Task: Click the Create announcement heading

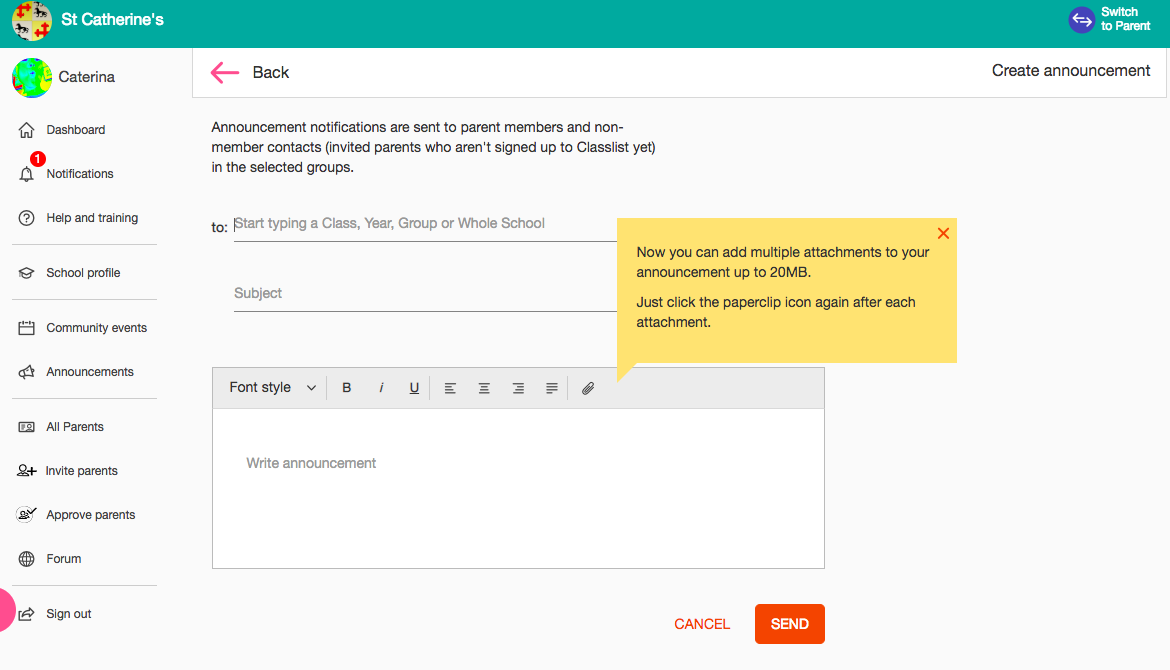Action: coord(1071,71)
